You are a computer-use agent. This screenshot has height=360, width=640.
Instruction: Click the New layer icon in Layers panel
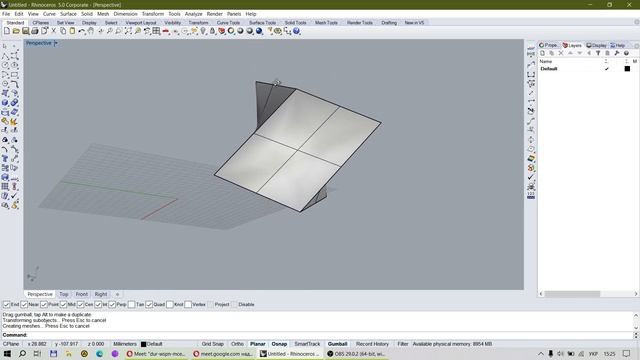(x=542, y=53)
